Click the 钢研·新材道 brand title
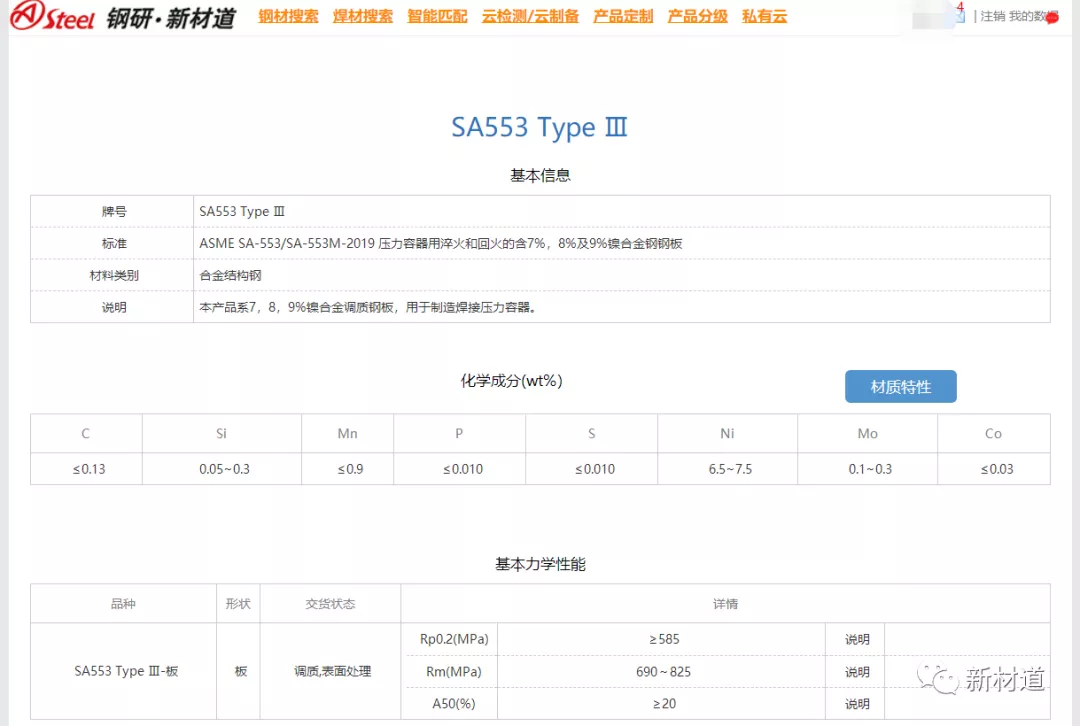The width and height of the screenshot is (1080, 726). tap(171, 18)
